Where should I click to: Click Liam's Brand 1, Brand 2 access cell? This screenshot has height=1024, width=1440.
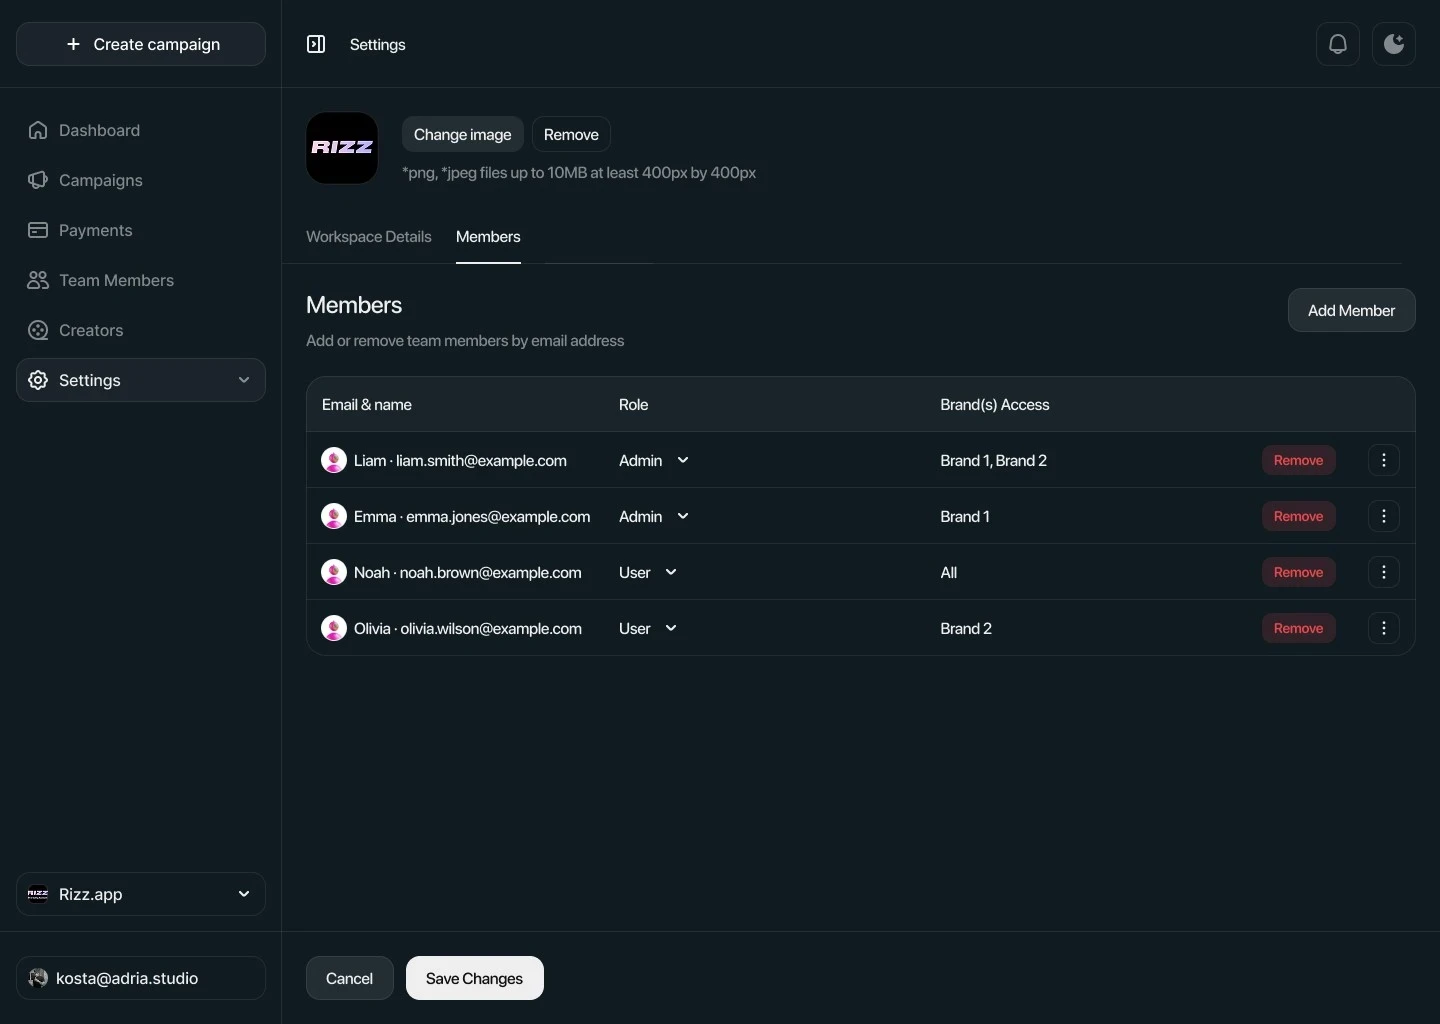tap(994, 460)
